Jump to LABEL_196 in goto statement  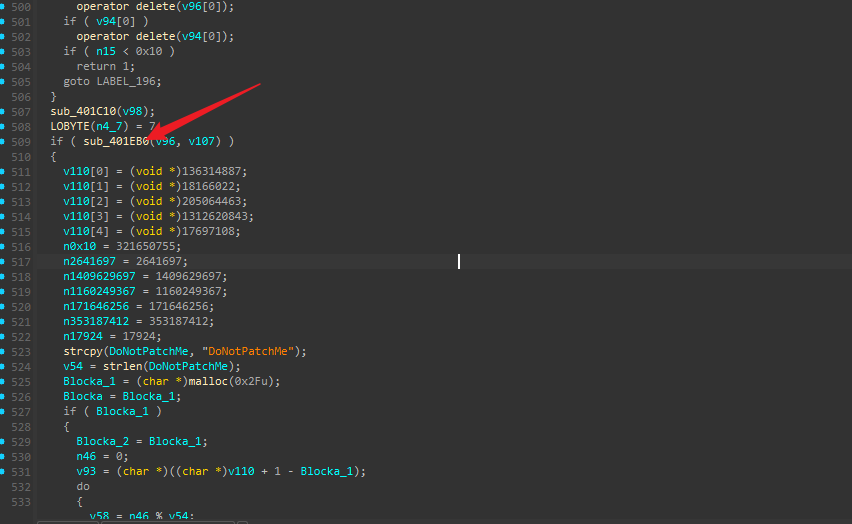[126, 82]
